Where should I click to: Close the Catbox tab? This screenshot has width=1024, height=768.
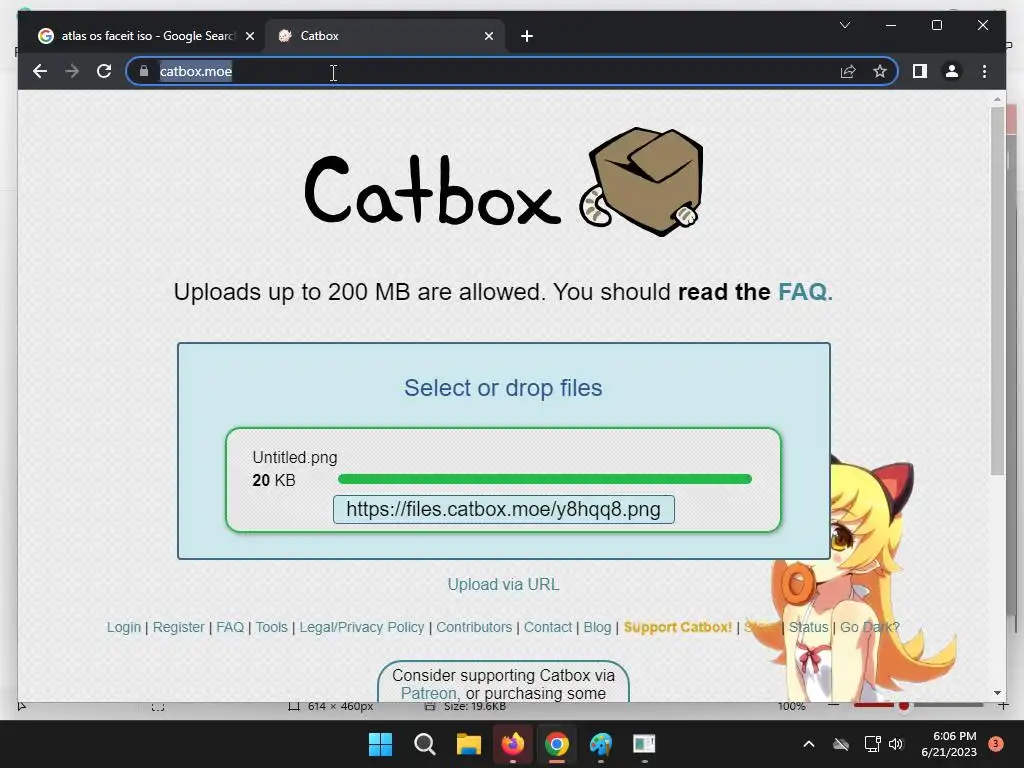coord(488,36)
